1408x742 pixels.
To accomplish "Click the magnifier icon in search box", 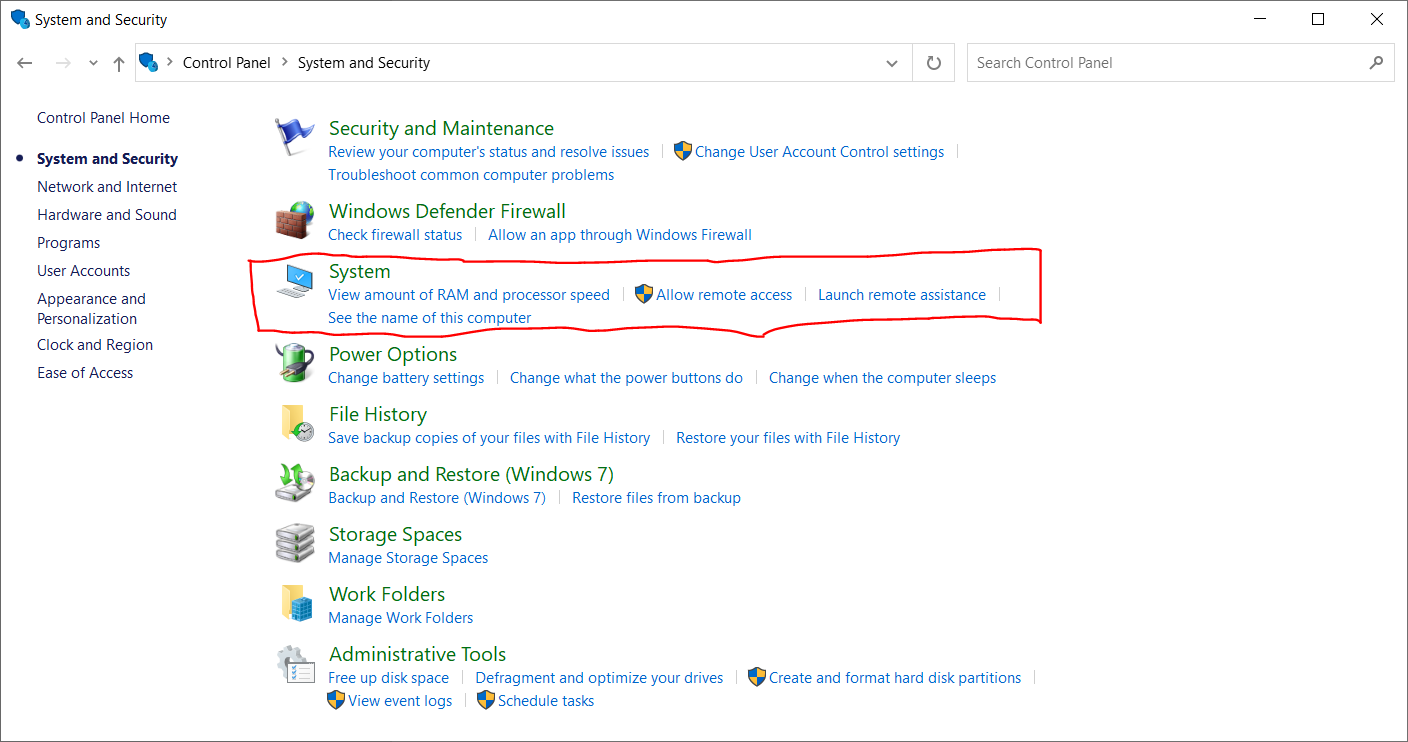I will pyautogui.click(x=1377, y=62).
